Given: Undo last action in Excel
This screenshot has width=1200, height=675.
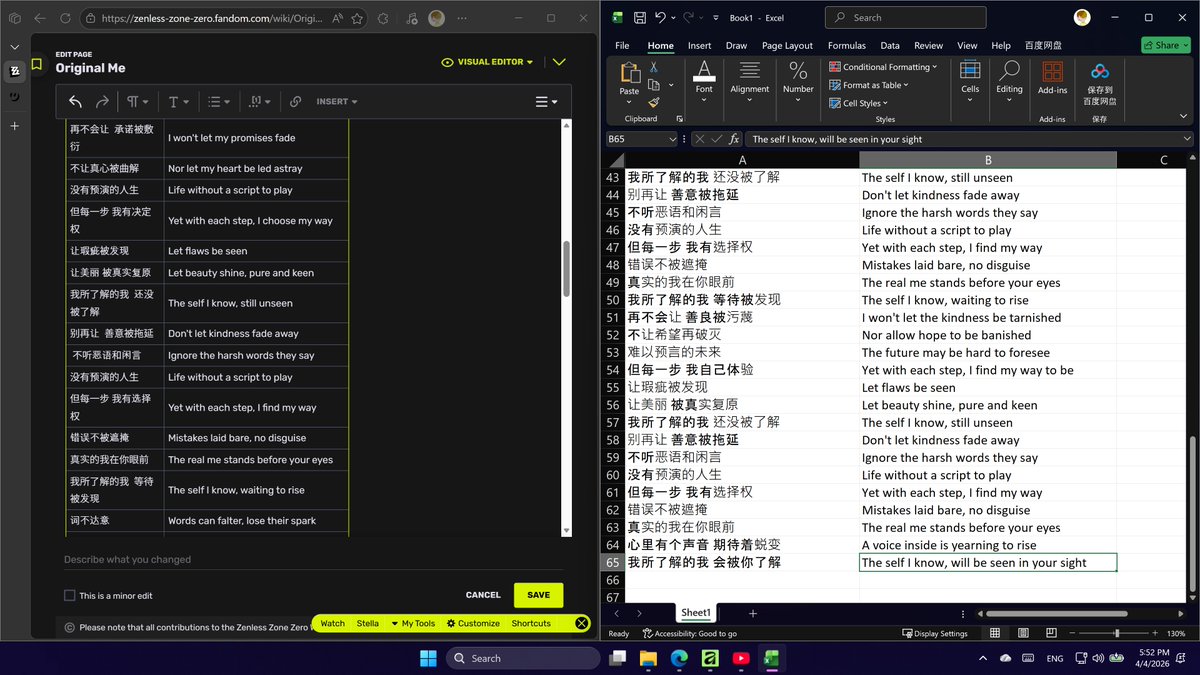Looking at the screenshot, I should pyautogui.click(x=660, y=18).
